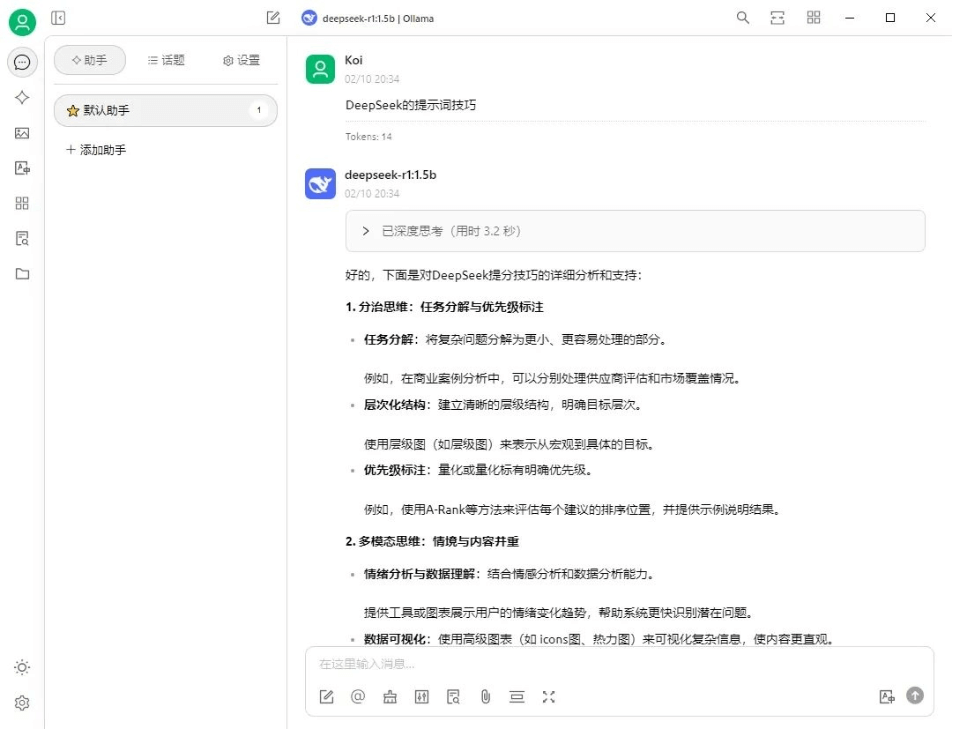Clear the context with the broom icon

(390, 697)
